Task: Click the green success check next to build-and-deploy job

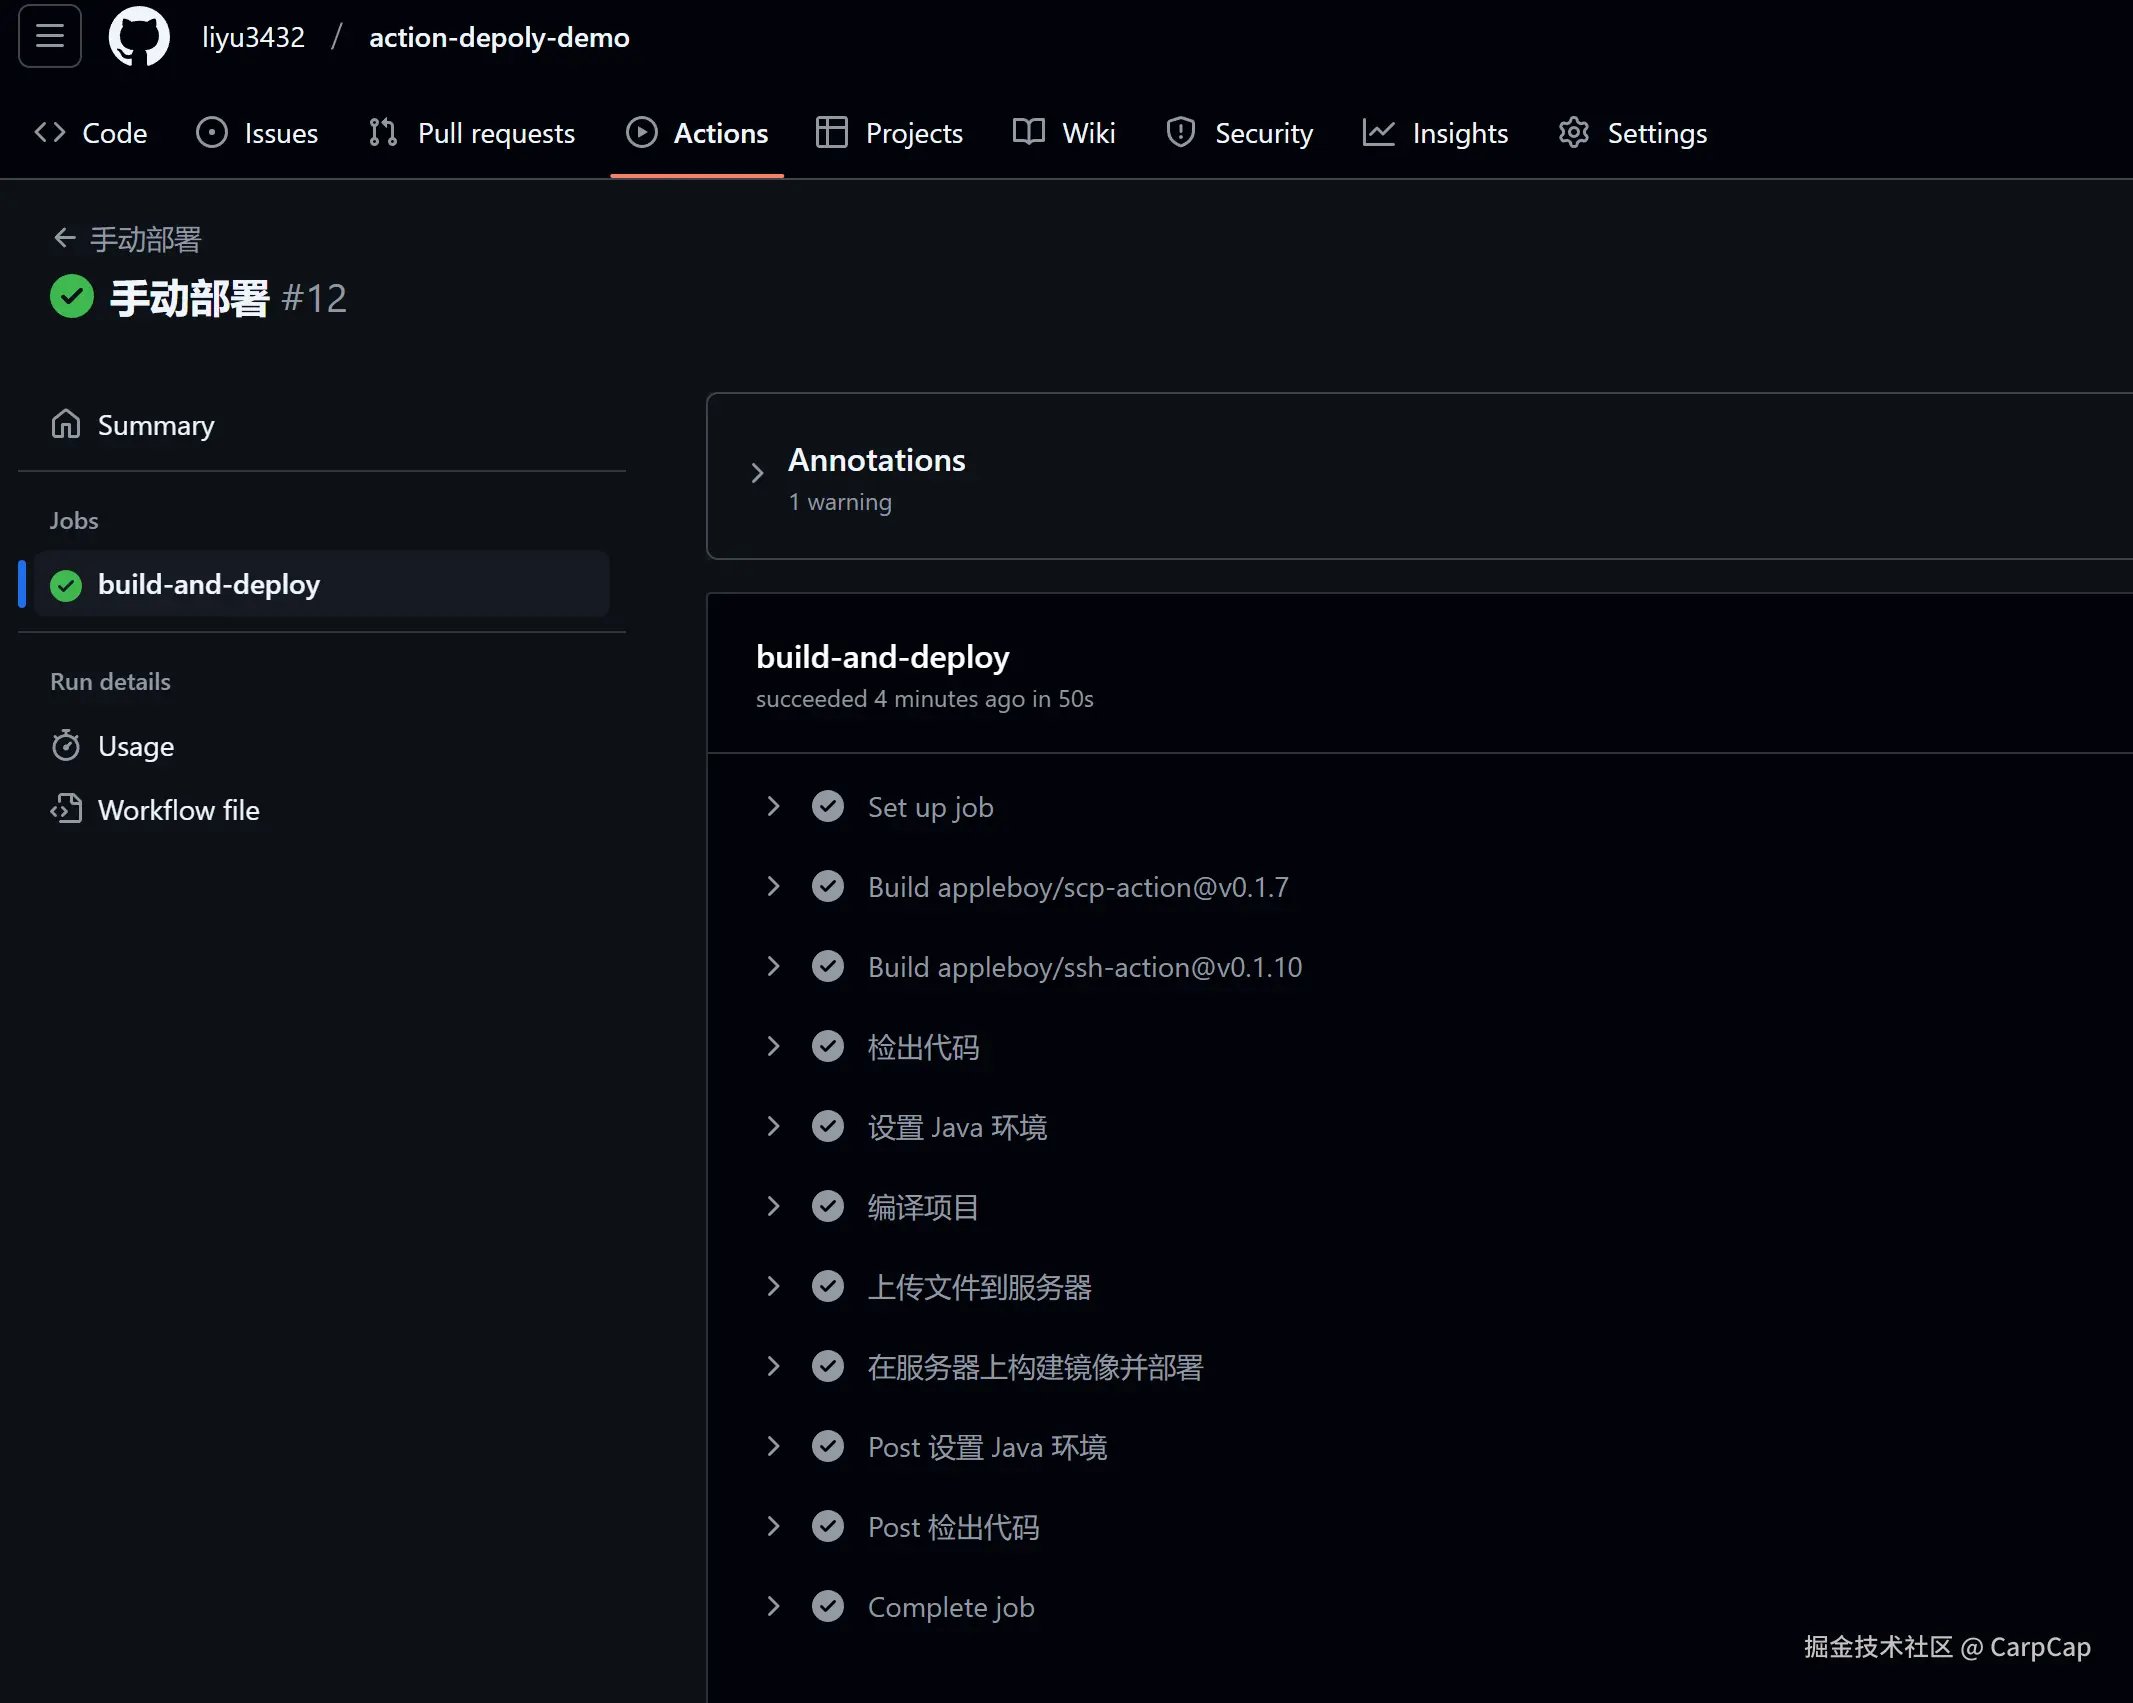Action: (66, 585)
